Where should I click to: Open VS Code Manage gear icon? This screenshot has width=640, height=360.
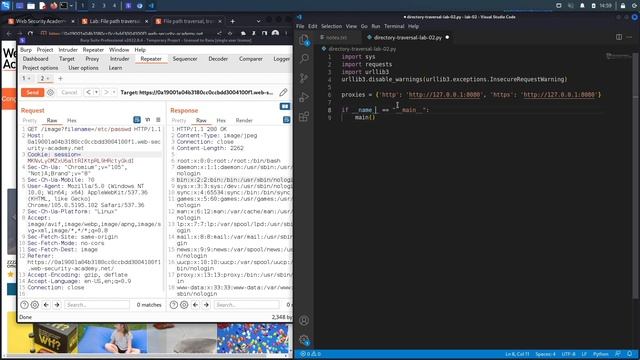(304, 340)
